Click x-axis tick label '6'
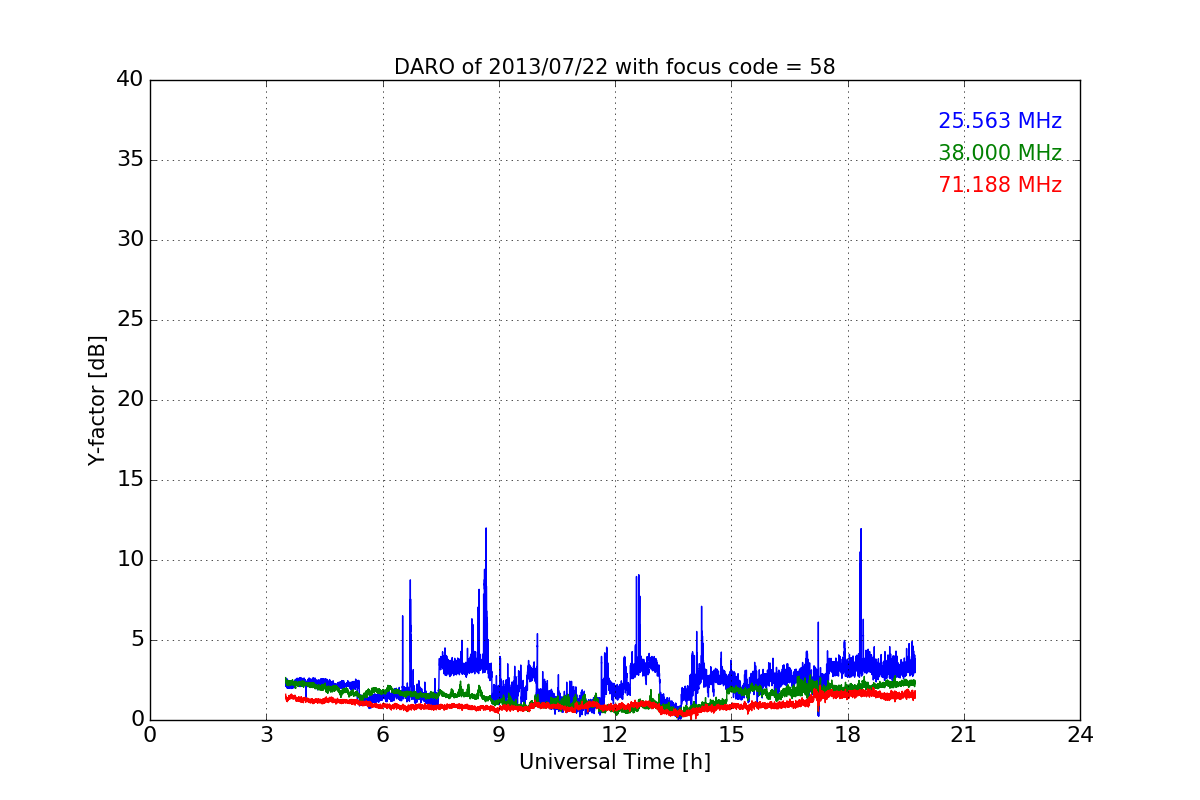This screenshot has width=1200, height=800. tap(383, 735)
